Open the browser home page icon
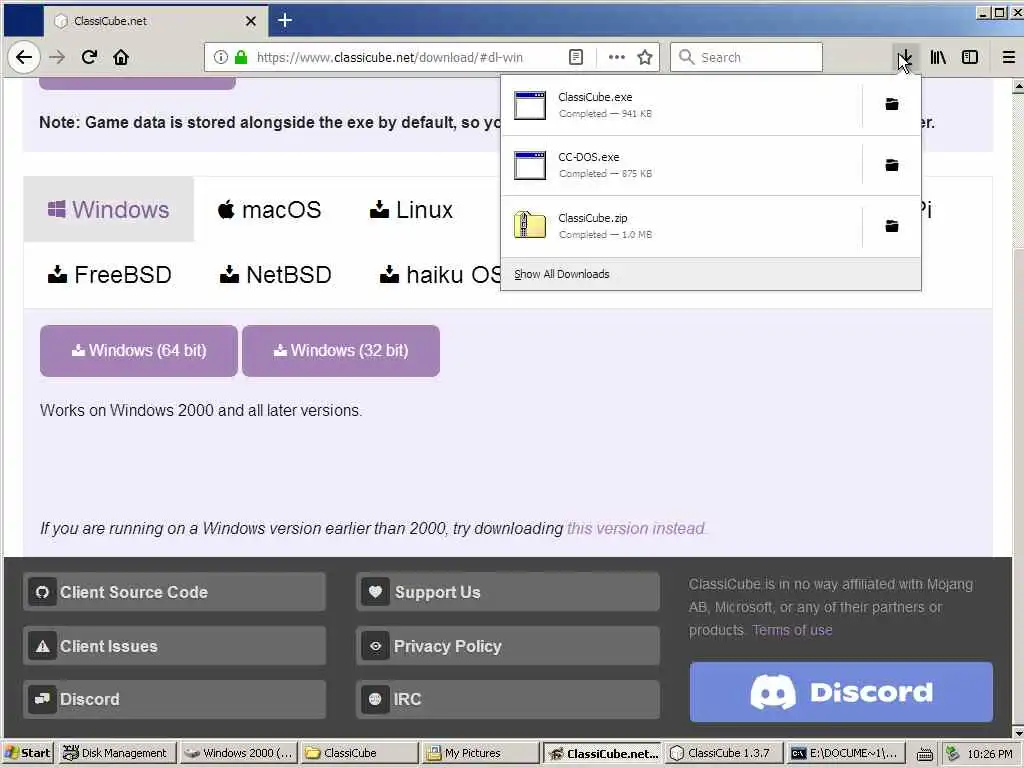1024x768 pixels. pyautogui.click(x=121, y=57)
